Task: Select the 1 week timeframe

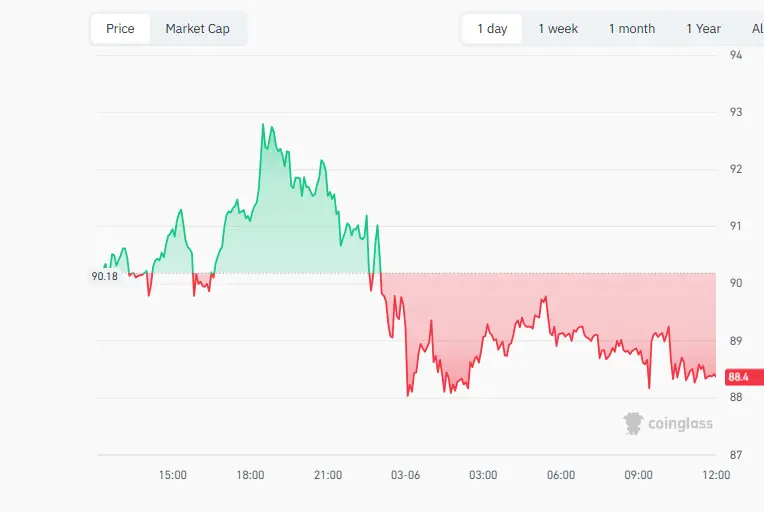Action: click(x=558, y=29)
